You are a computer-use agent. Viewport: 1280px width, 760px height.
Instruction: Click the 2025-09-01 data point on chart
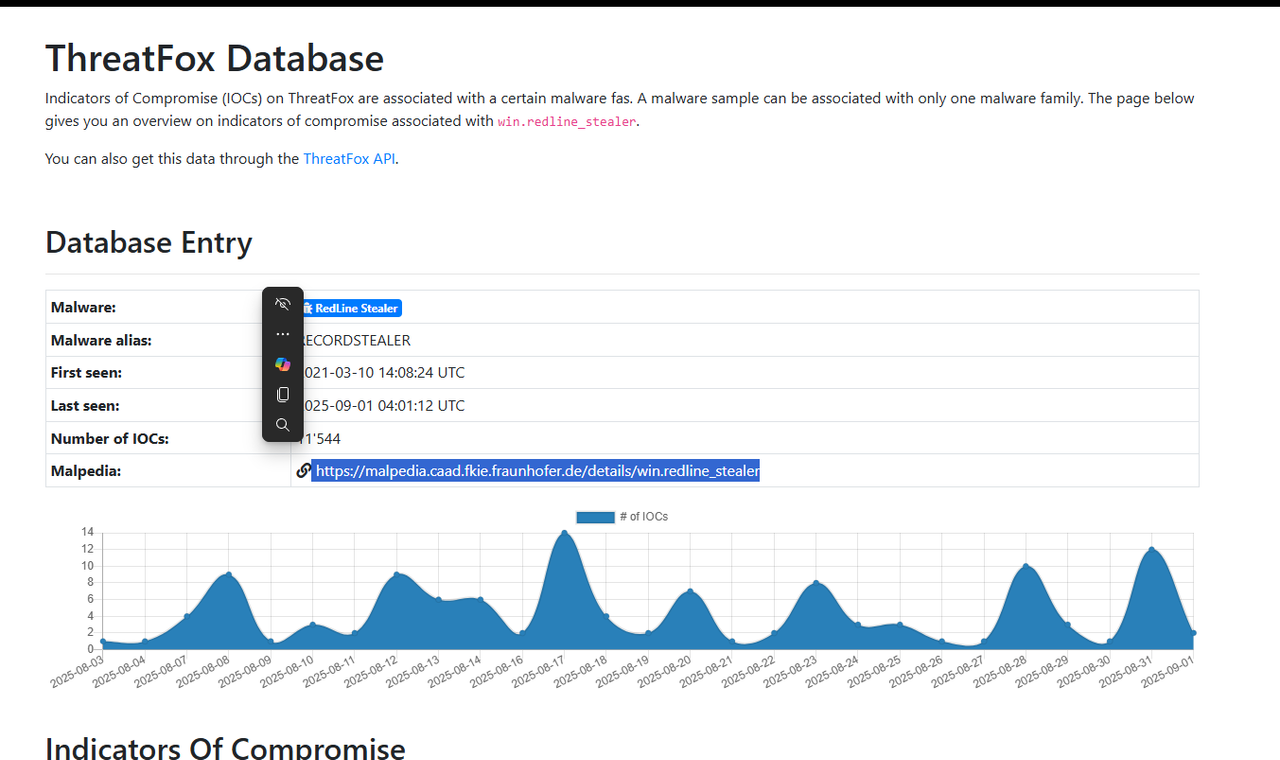tap(1193, 633)
